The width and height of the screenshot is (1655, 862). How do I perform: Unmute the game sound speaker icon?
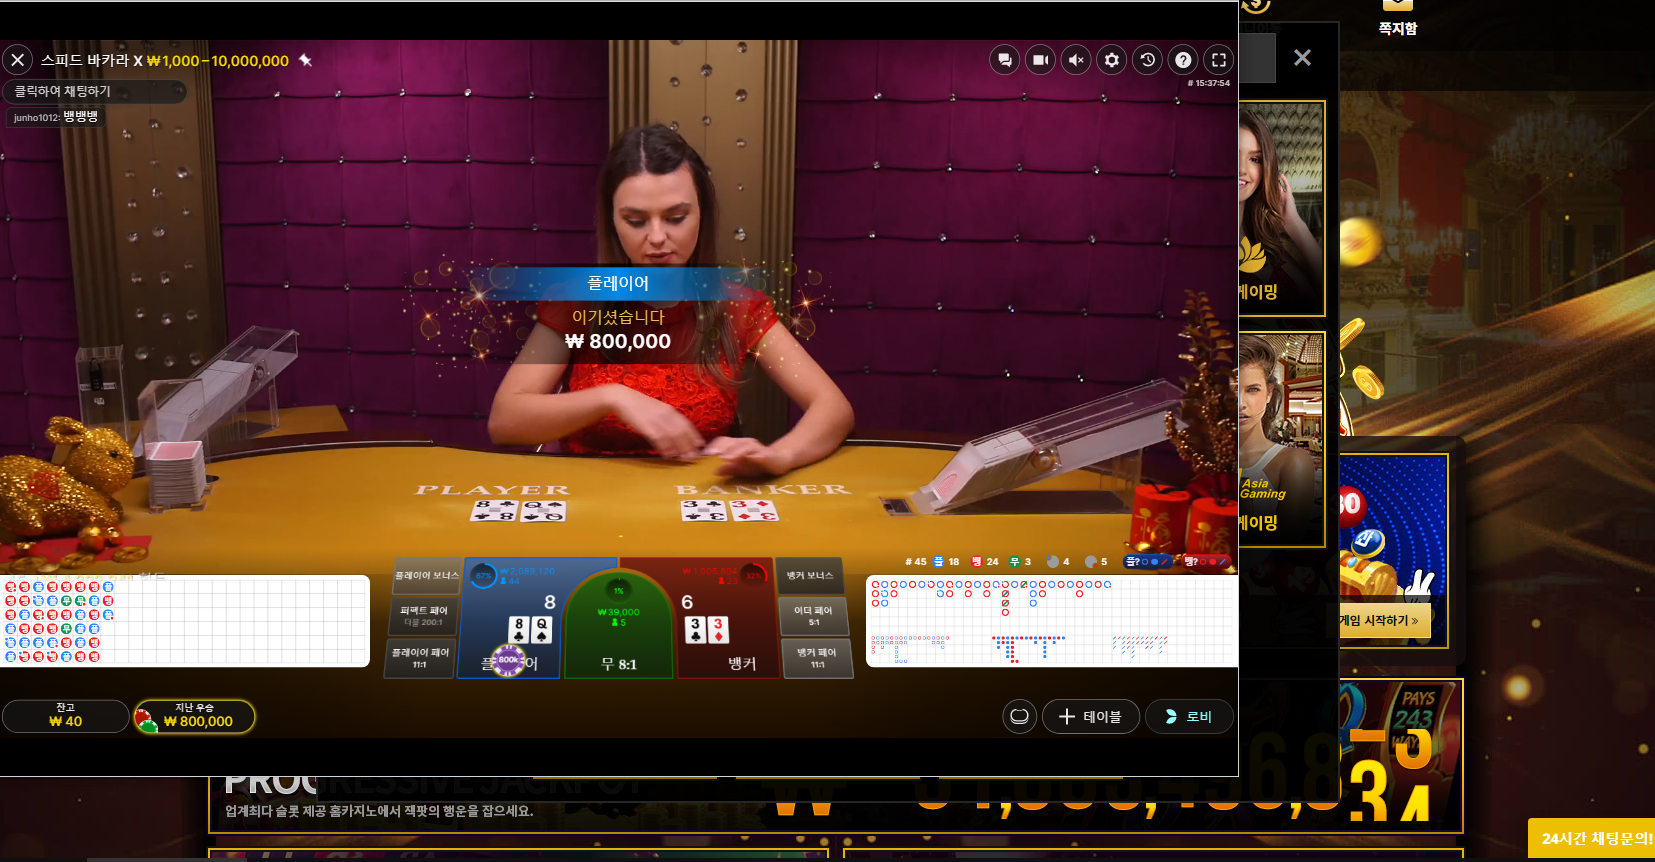(1076, 60)
